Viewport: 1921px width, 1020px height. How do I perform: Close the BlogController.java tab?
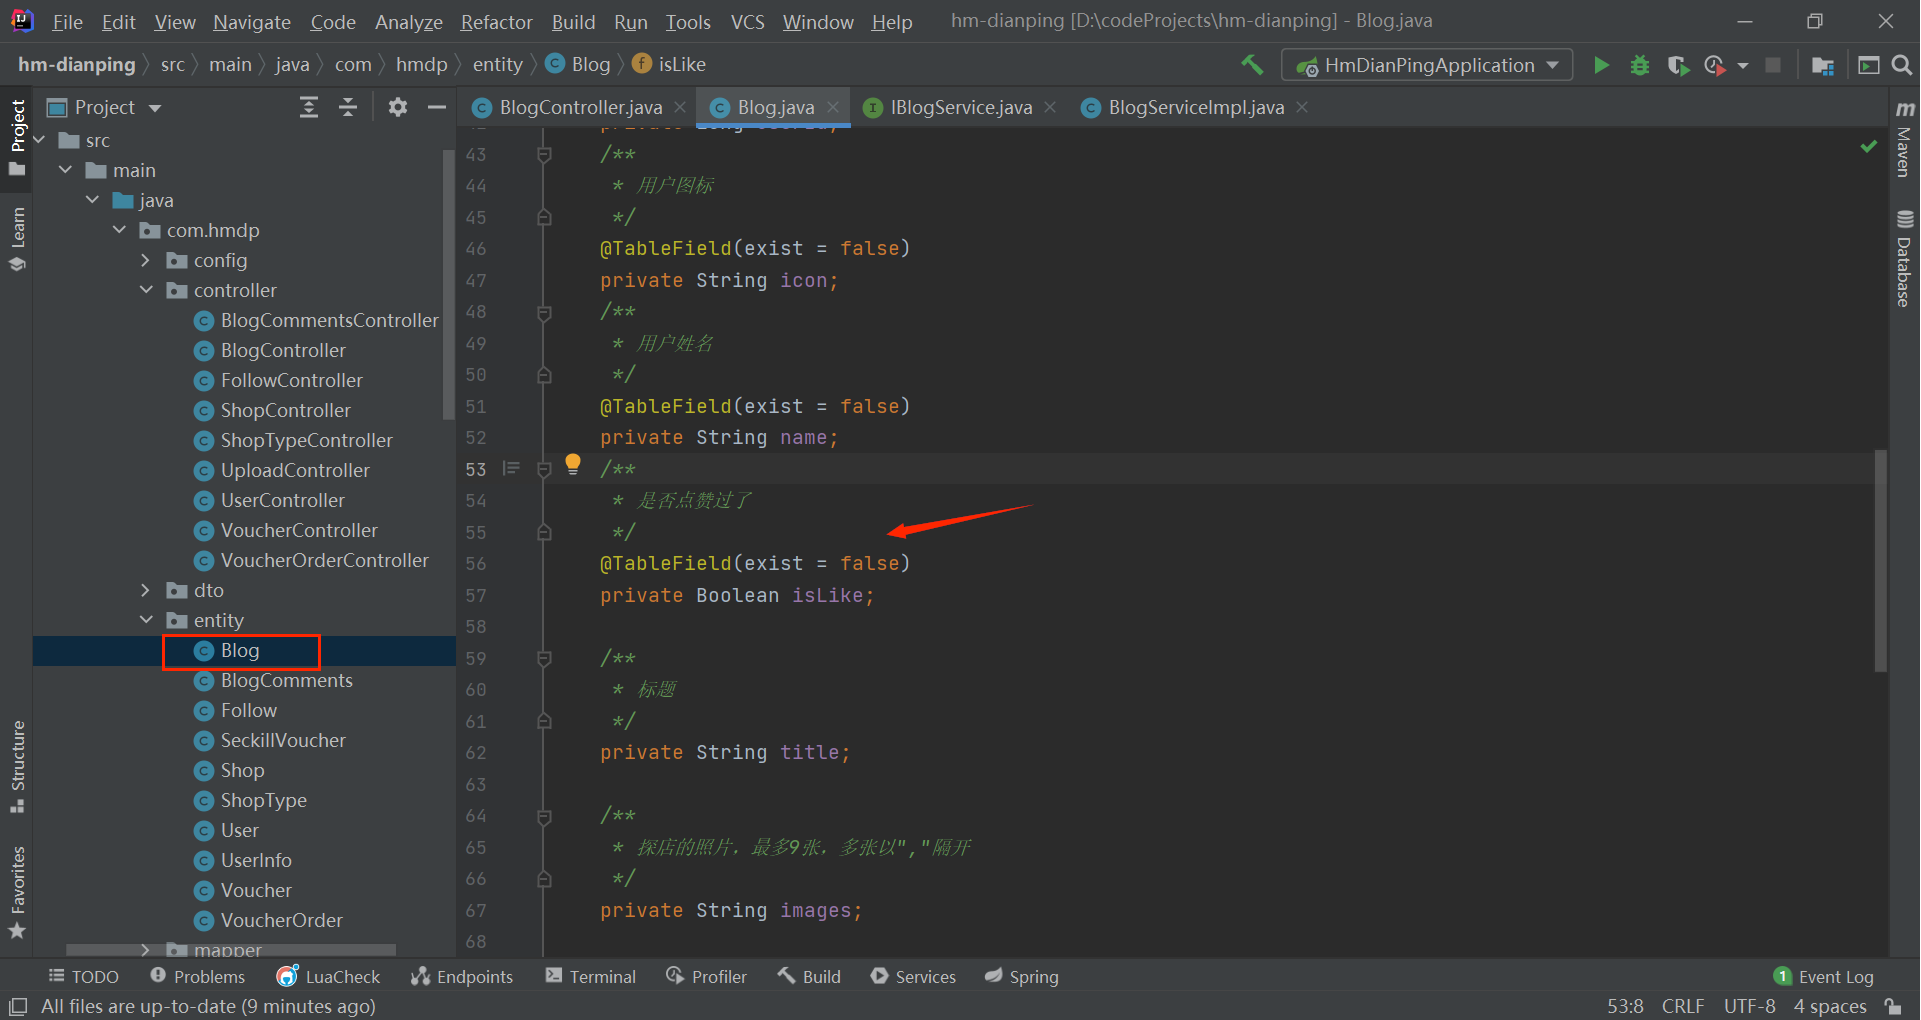click(680, 107)
